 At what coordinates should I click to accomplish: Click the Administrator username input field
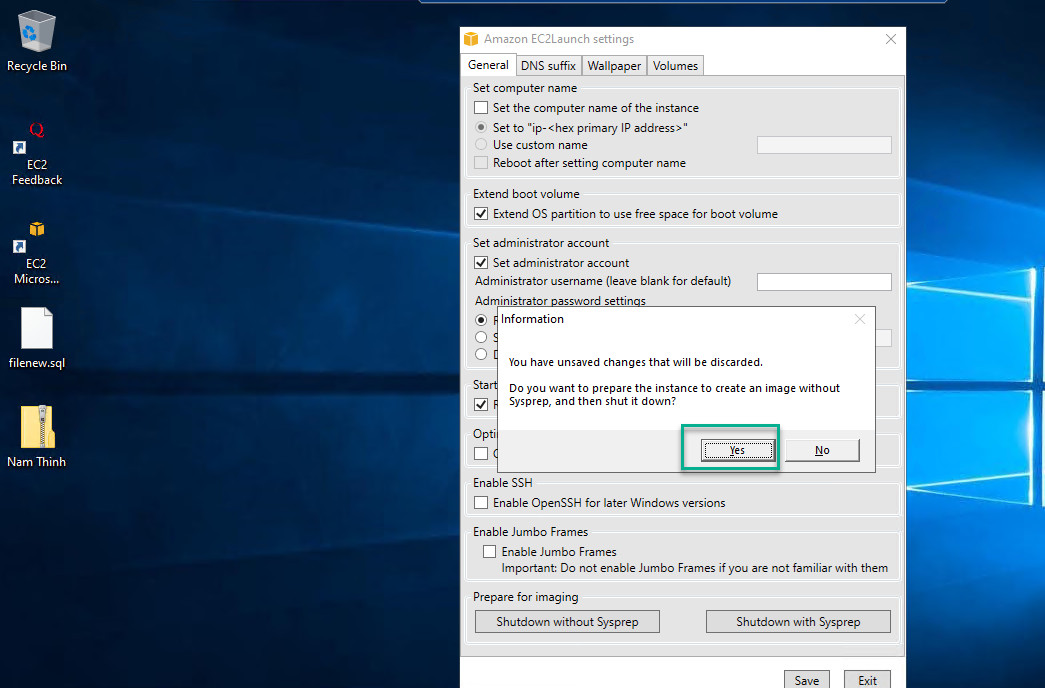pos(824,281)
